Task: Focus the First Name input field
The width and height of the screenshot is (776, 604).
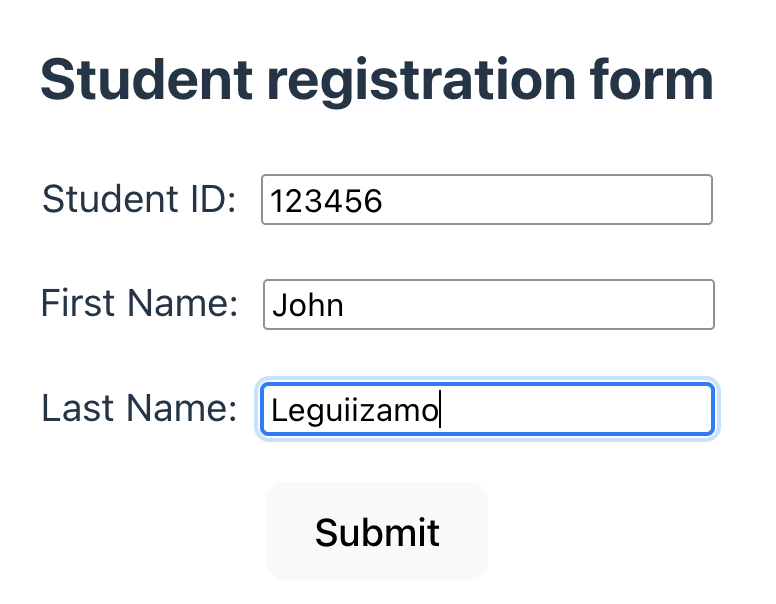Action: click(488, 304)
